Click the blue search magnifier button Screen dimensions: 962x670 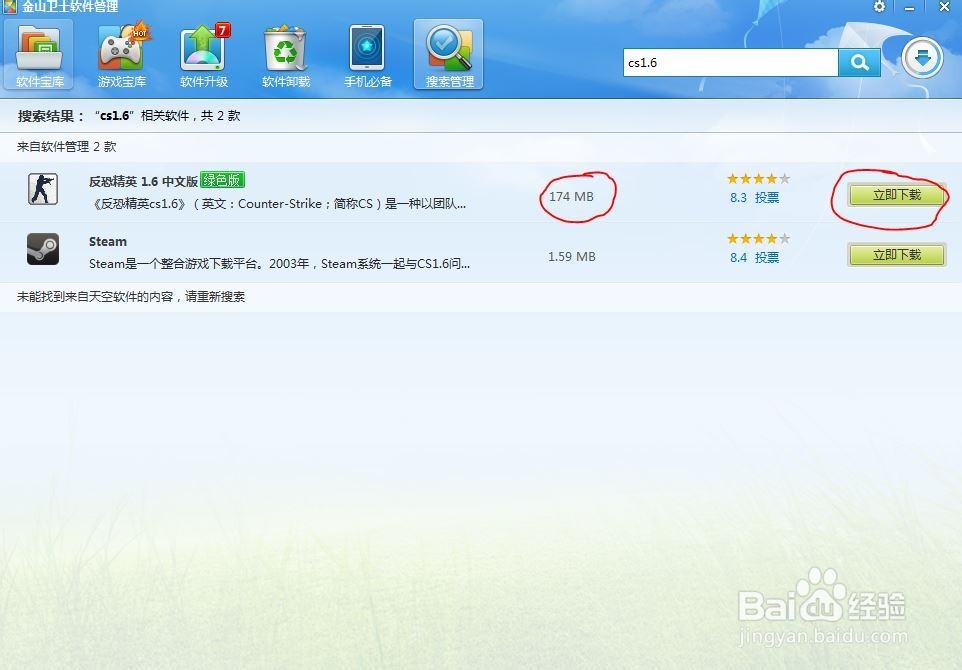click(x=859, y=62)
